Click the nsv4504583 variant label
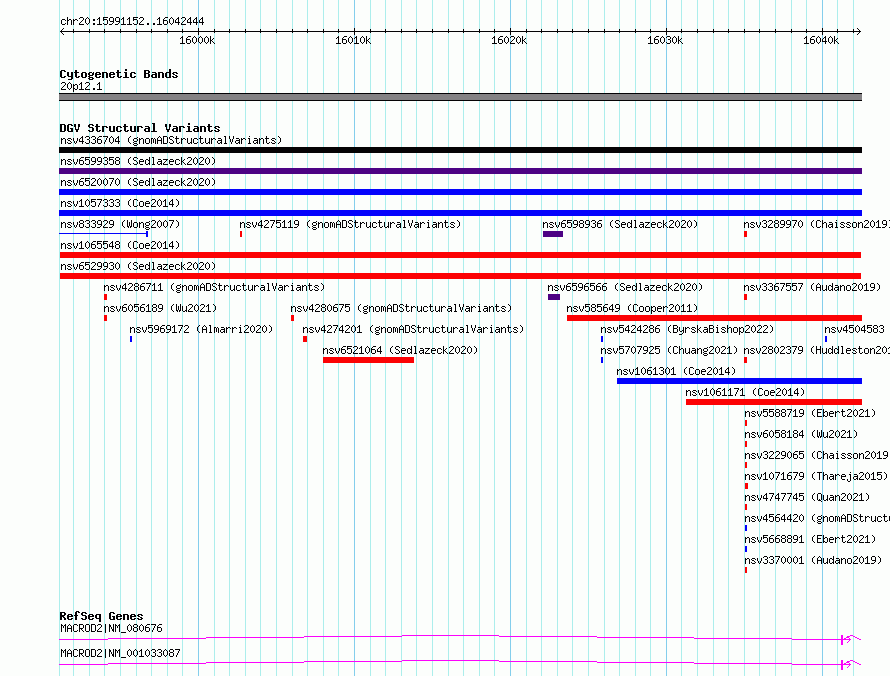The width and height of the screenshot is (890, 676). [854, 329]
